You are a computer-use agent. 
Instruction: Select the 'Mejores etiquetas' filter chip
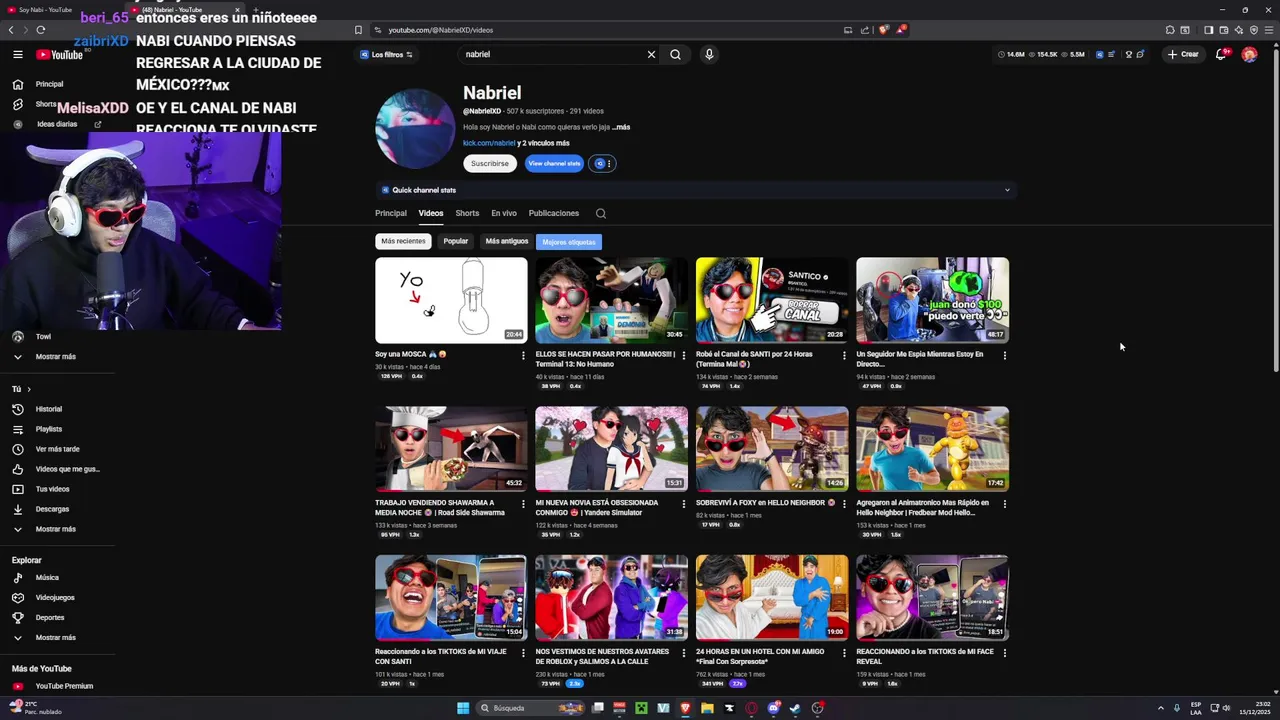point(569,242)
